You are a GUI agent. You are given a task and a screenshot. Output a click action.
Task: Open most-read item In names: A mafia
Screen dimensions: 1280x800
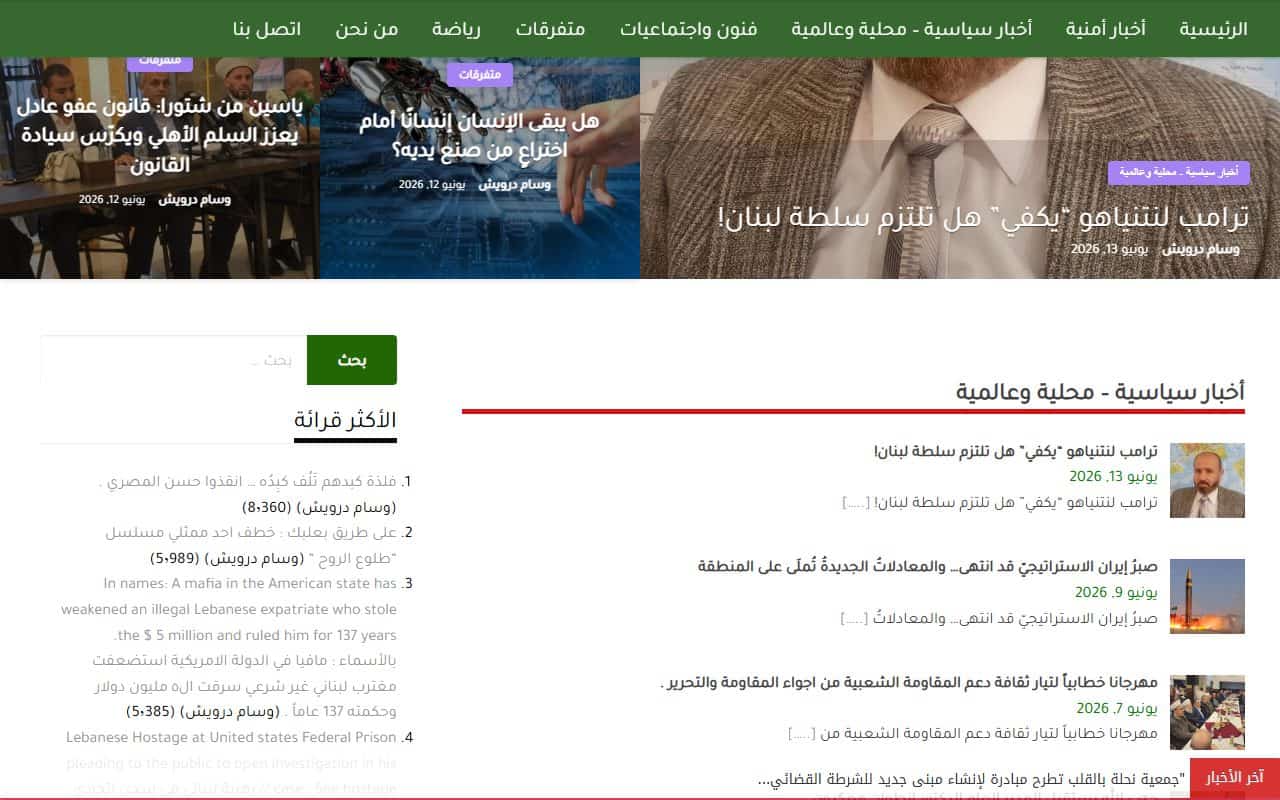coord(229,647)
